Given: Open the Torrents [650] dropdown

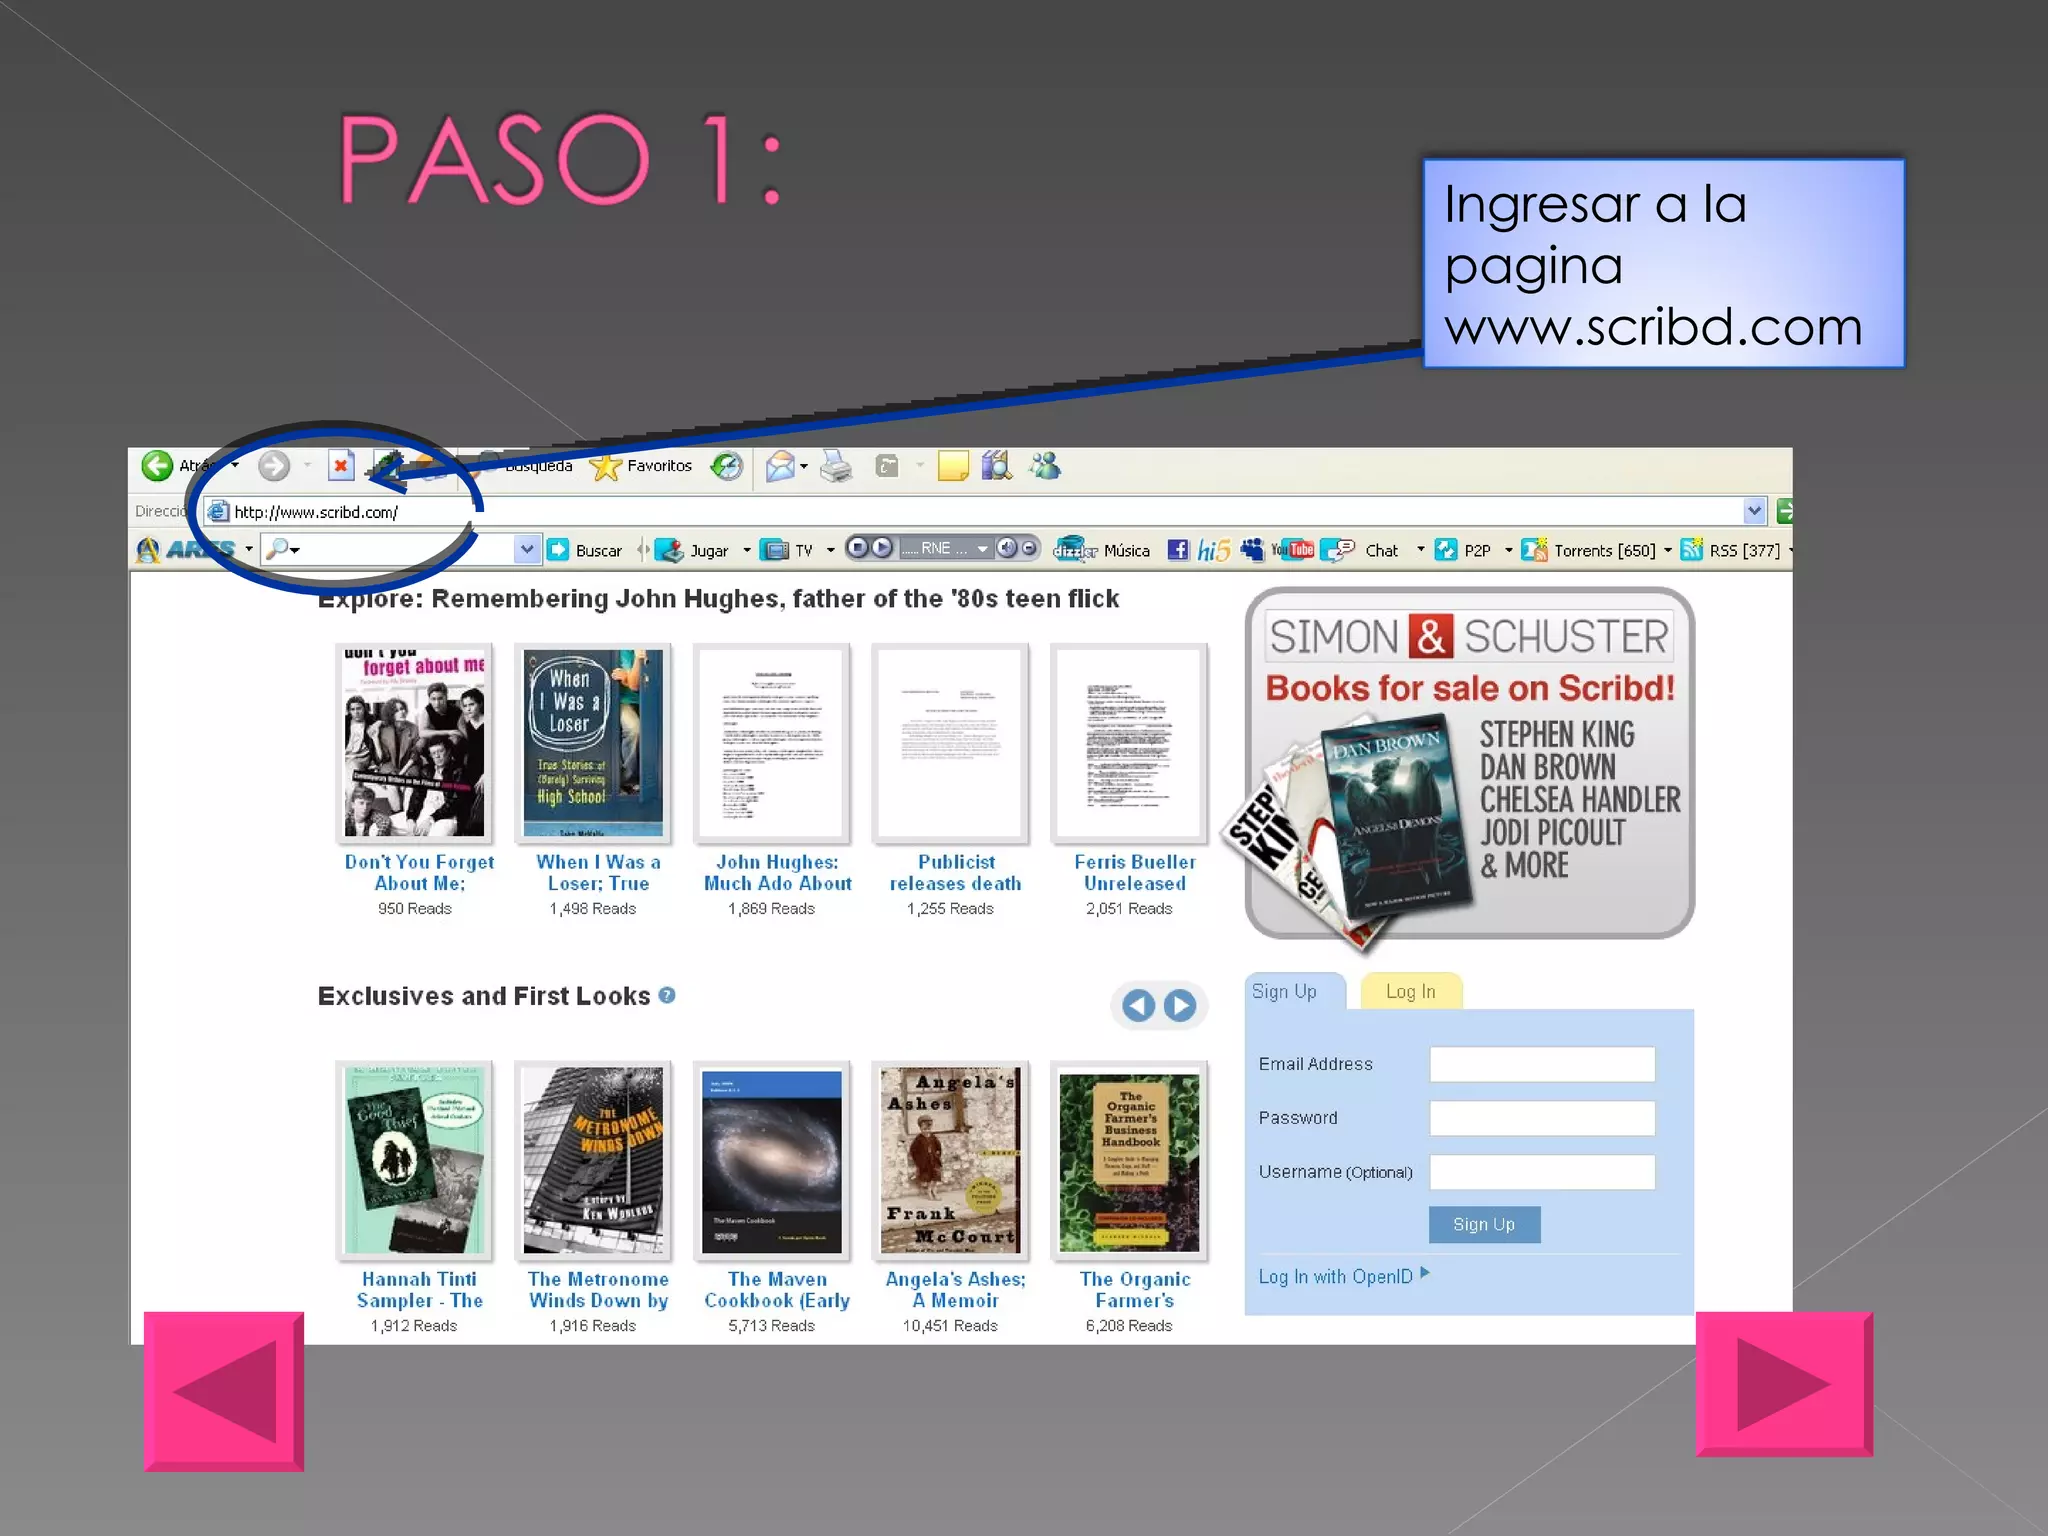Looking at the screenshot, I should [x=1667, y=550].
